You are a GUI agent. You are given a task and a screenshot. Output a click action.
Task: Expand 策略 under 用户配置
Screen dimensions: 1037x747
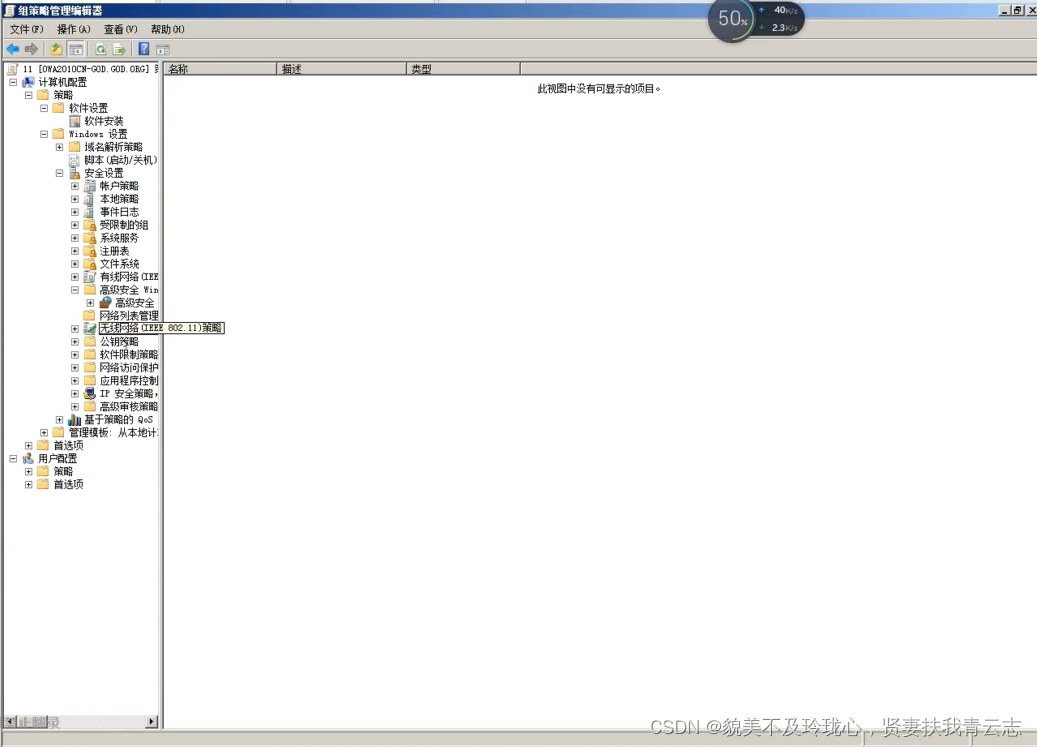(28, 471)
